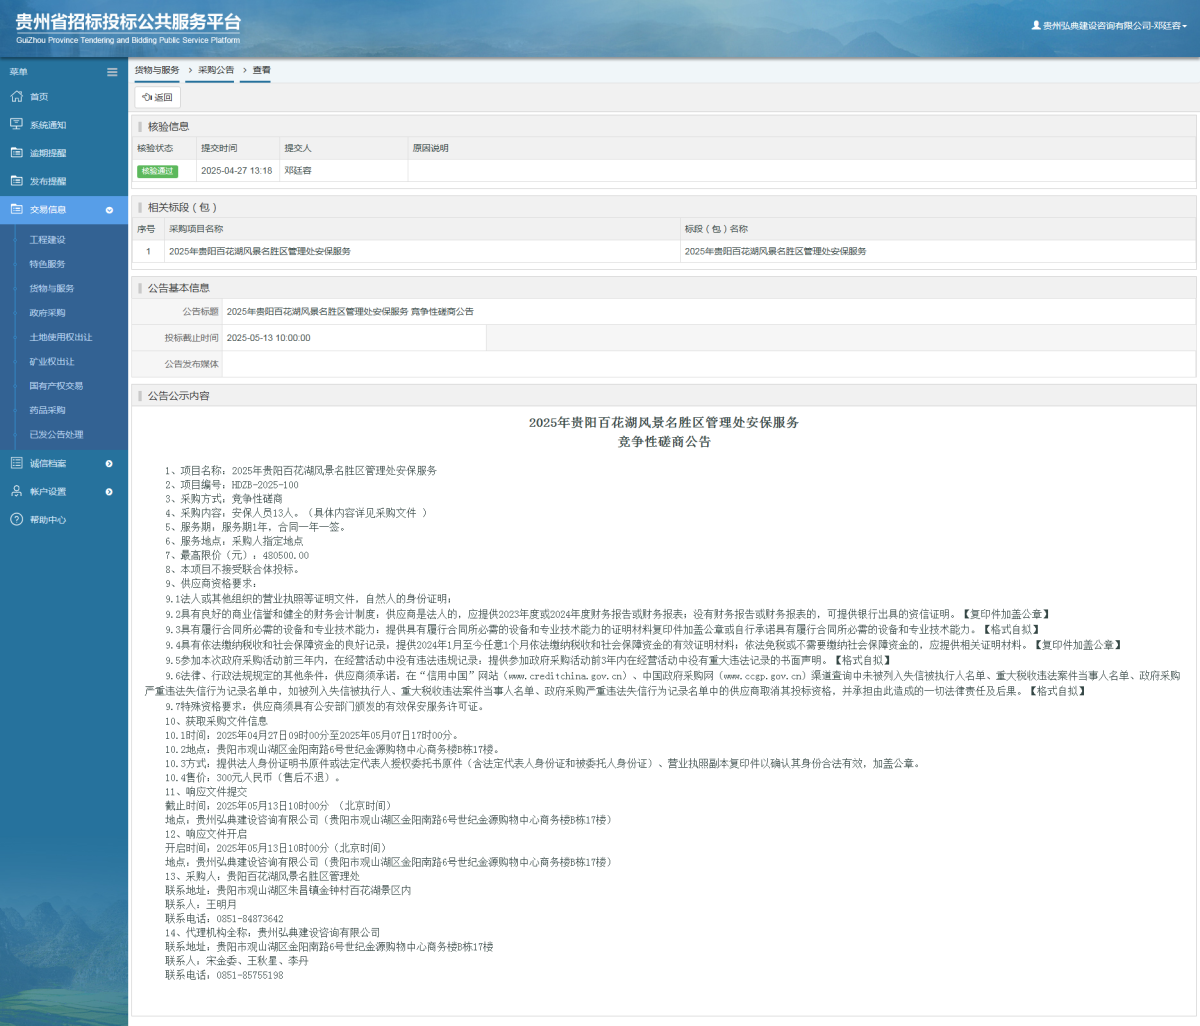This screenshot has height=1026, width=1200.
Task: Expand the 帐户设置 menu arrow
Action: coord(109,491)
